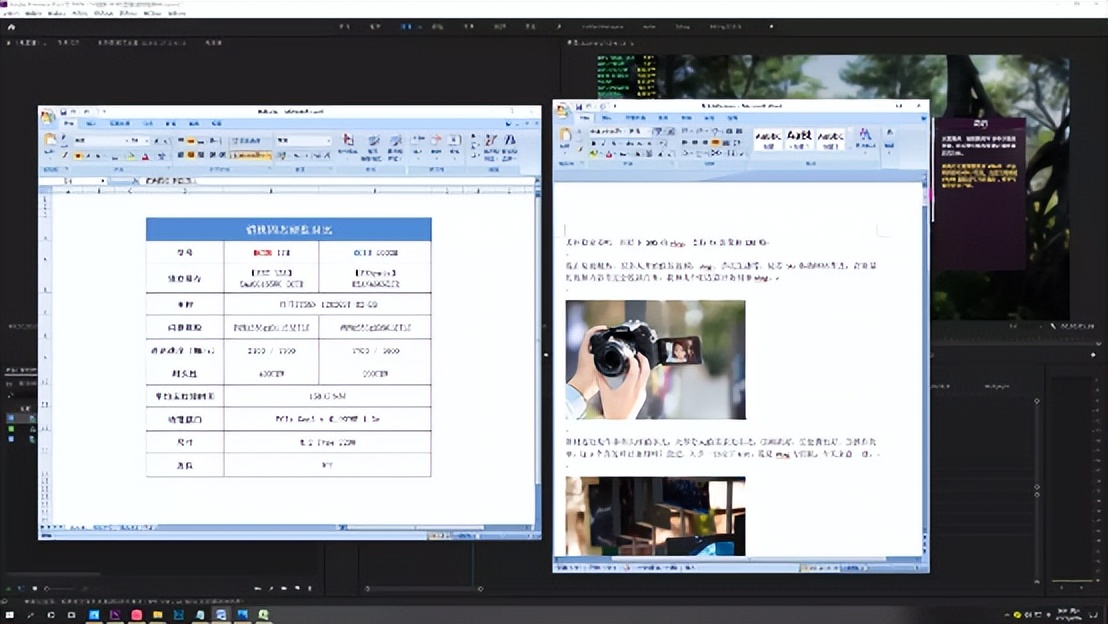Select the second heading style in Word gallery
Viewport: 1108px width, 624px height.
tap(798, 139)
